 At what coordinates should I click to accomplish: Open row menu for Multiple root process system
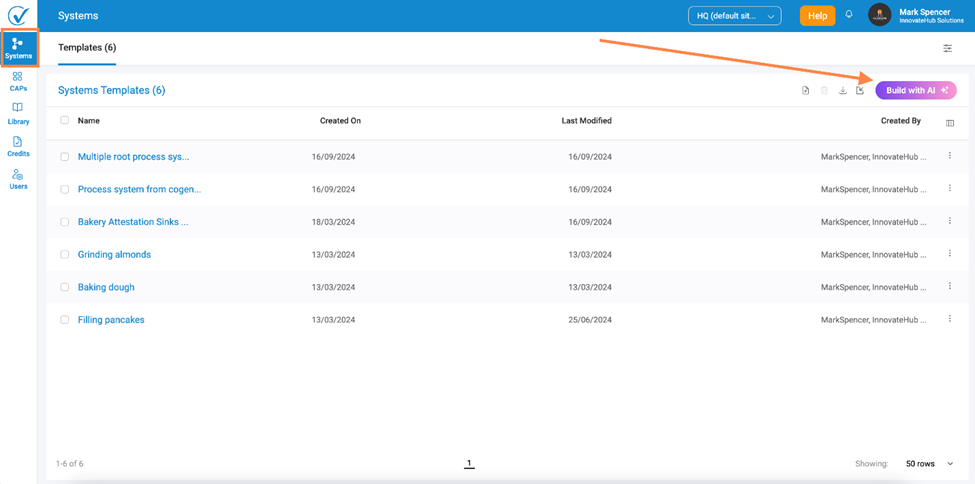(950, 156)
